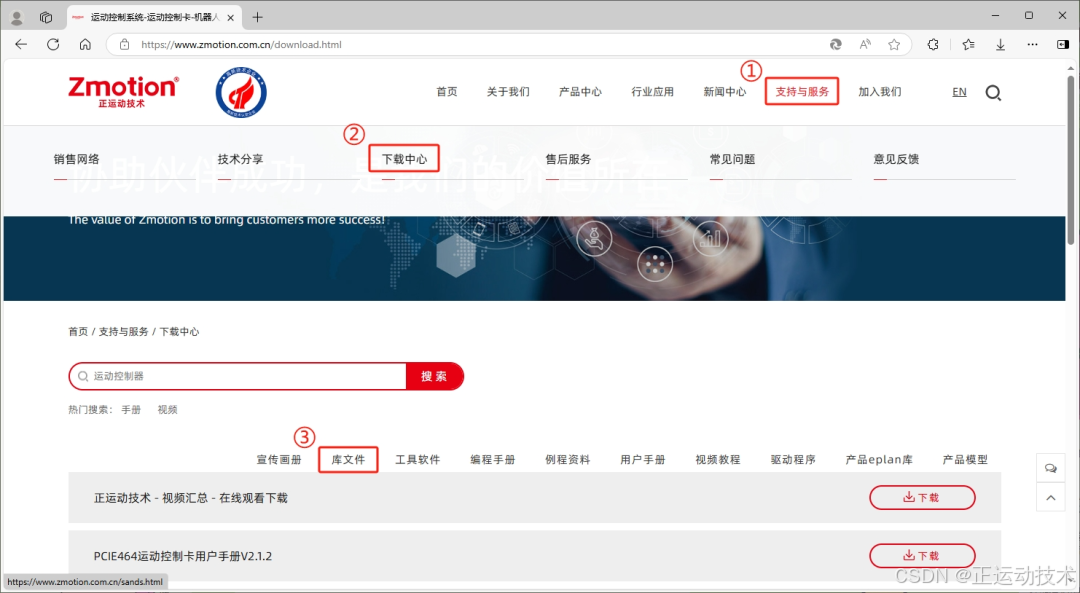Open the tab actions workspace icon
Viewport: 1080px width, 593px height.
coord(46,17)
